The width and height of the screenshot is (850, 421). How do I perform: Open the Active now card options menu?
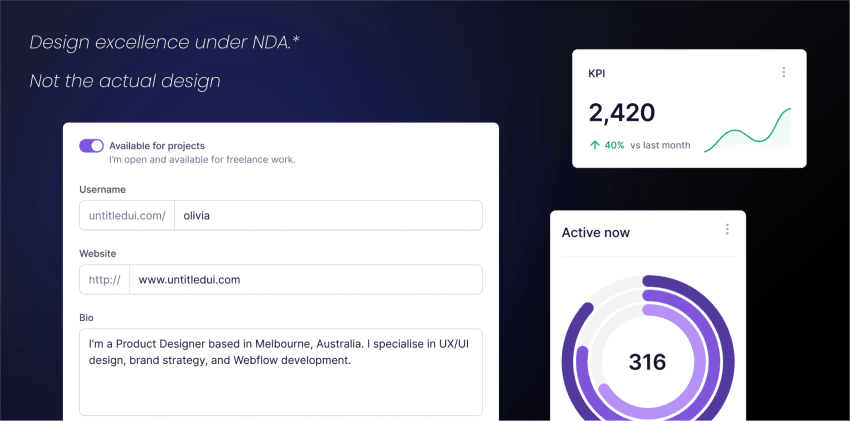click(727, 230)
